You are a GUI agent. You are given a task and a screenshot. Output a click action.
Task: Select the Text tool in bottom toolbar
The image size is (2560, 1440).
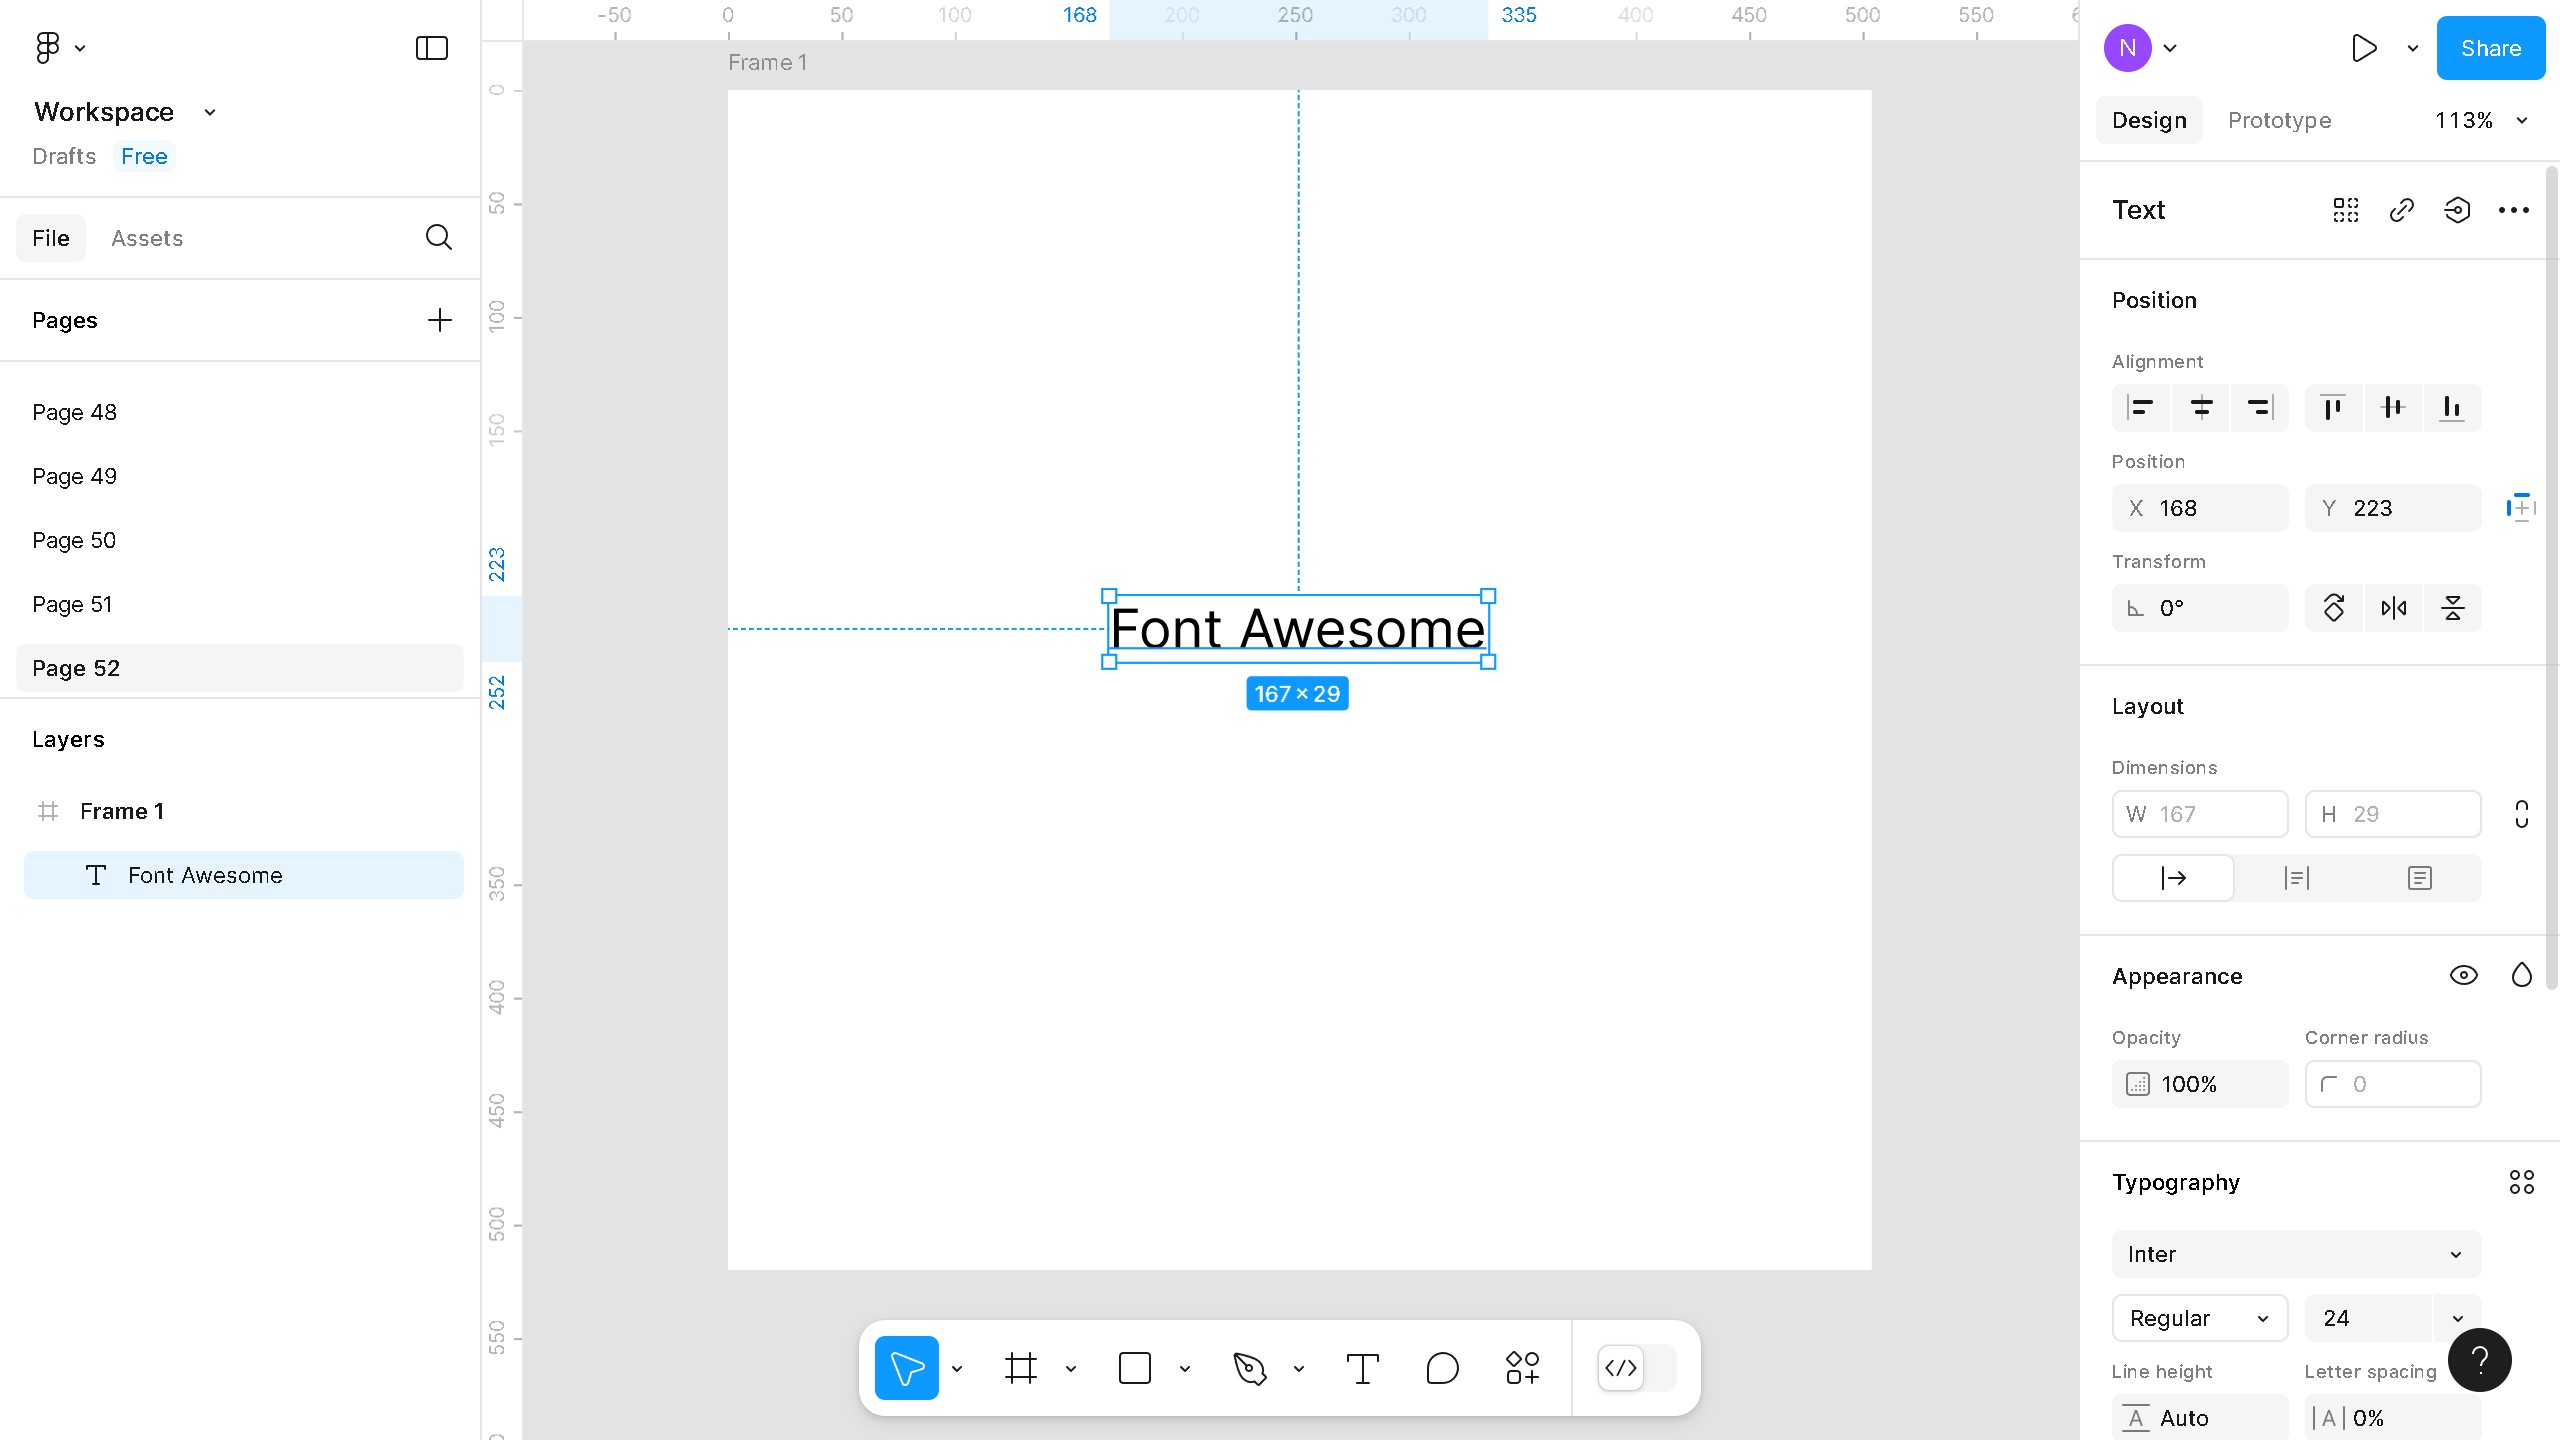tap(1362, 1368)
